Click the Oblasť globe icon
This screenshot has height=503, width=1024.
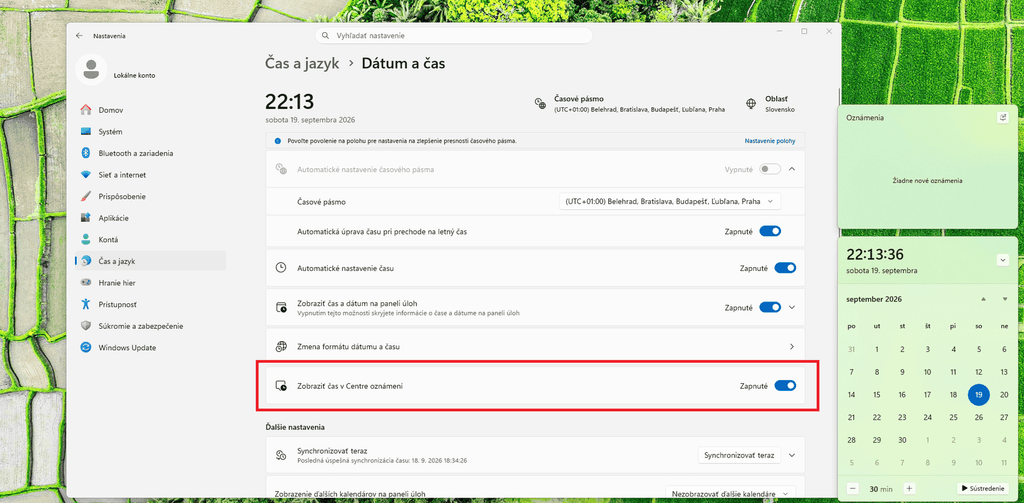(x=751, y=103)
